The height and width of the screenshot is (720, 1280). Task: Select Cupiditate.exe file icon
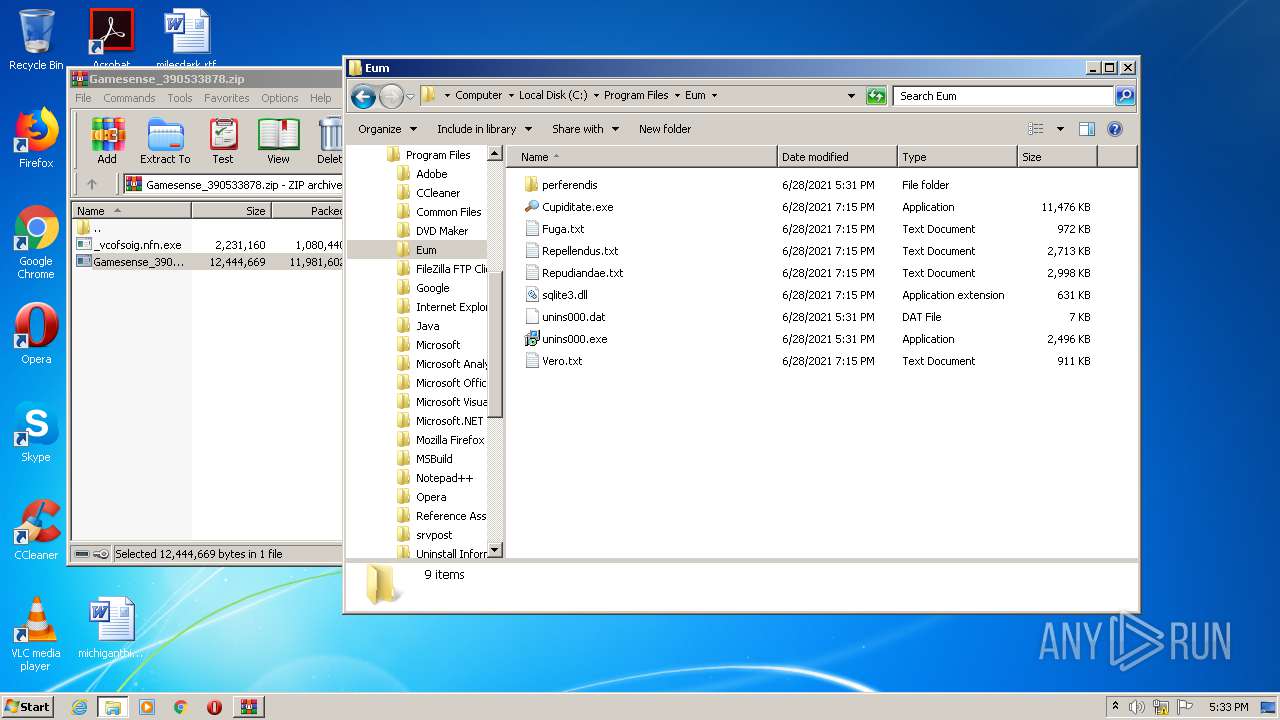pyautogui.click(x=532, y=207)
